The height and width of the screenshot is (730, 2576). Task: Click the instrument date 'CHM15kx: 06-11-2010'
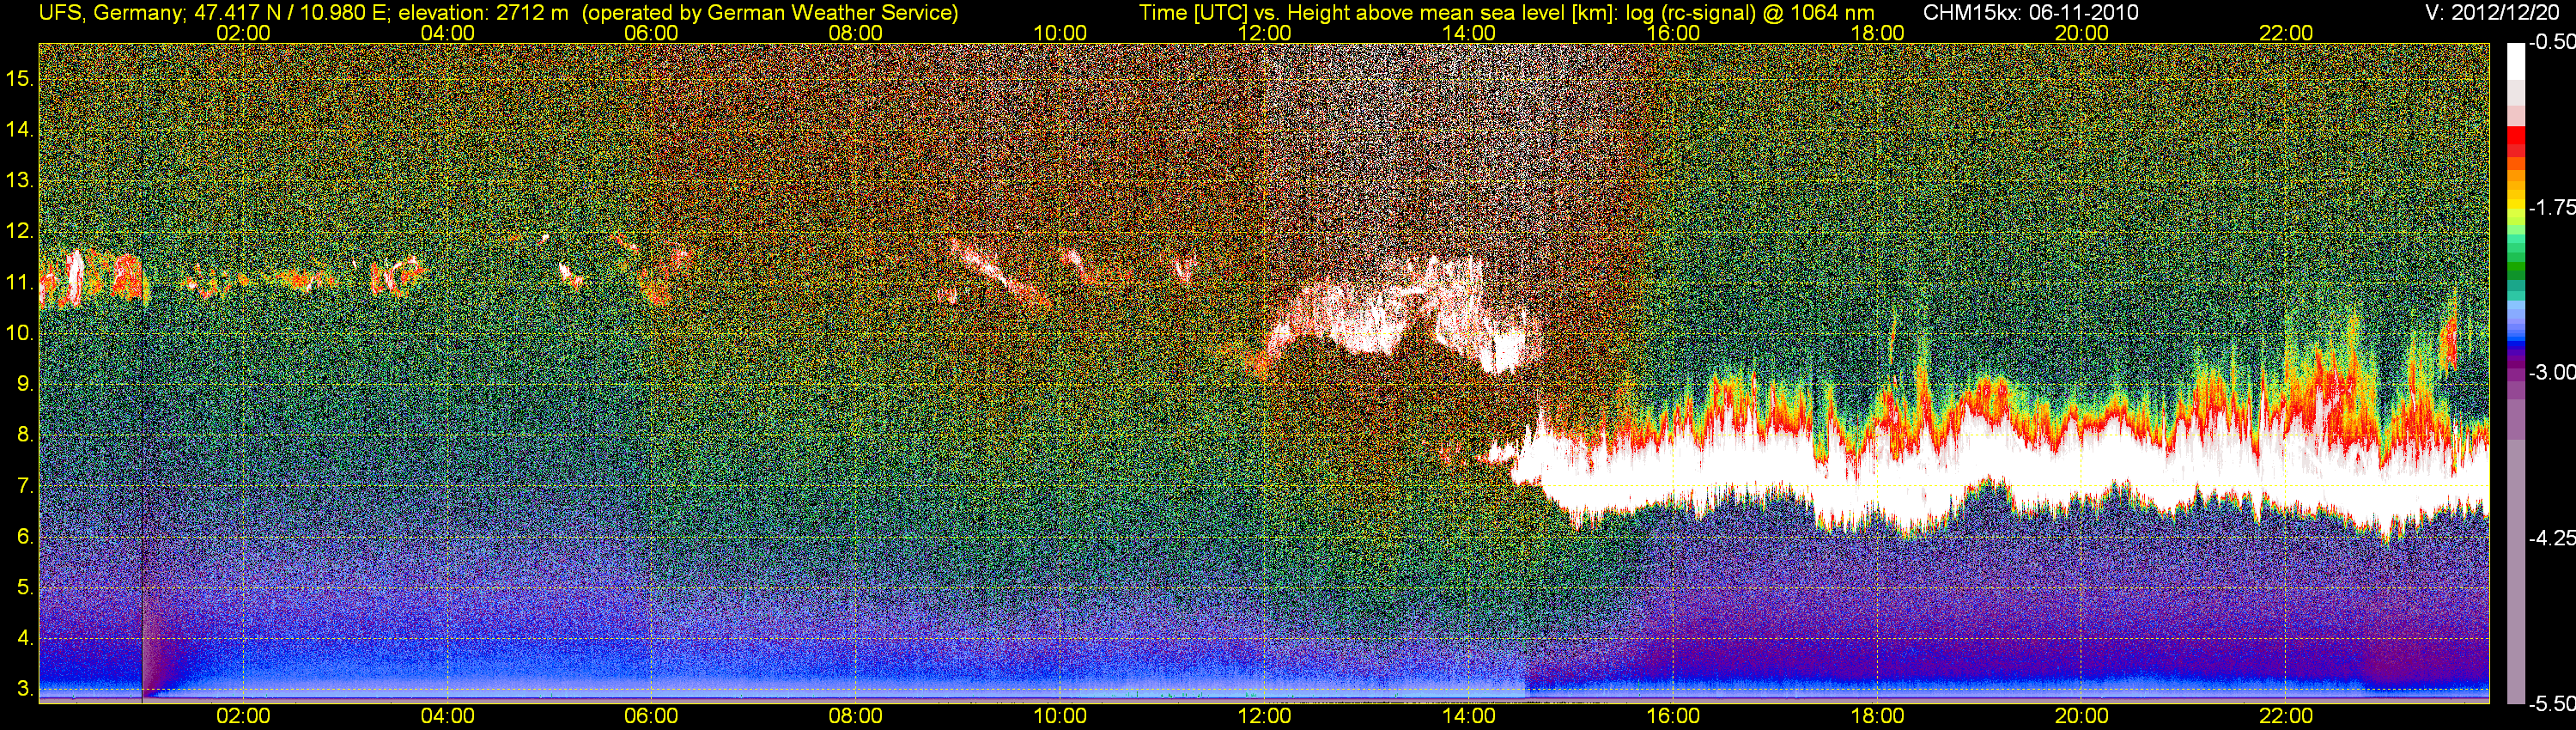click(2029, 13)
